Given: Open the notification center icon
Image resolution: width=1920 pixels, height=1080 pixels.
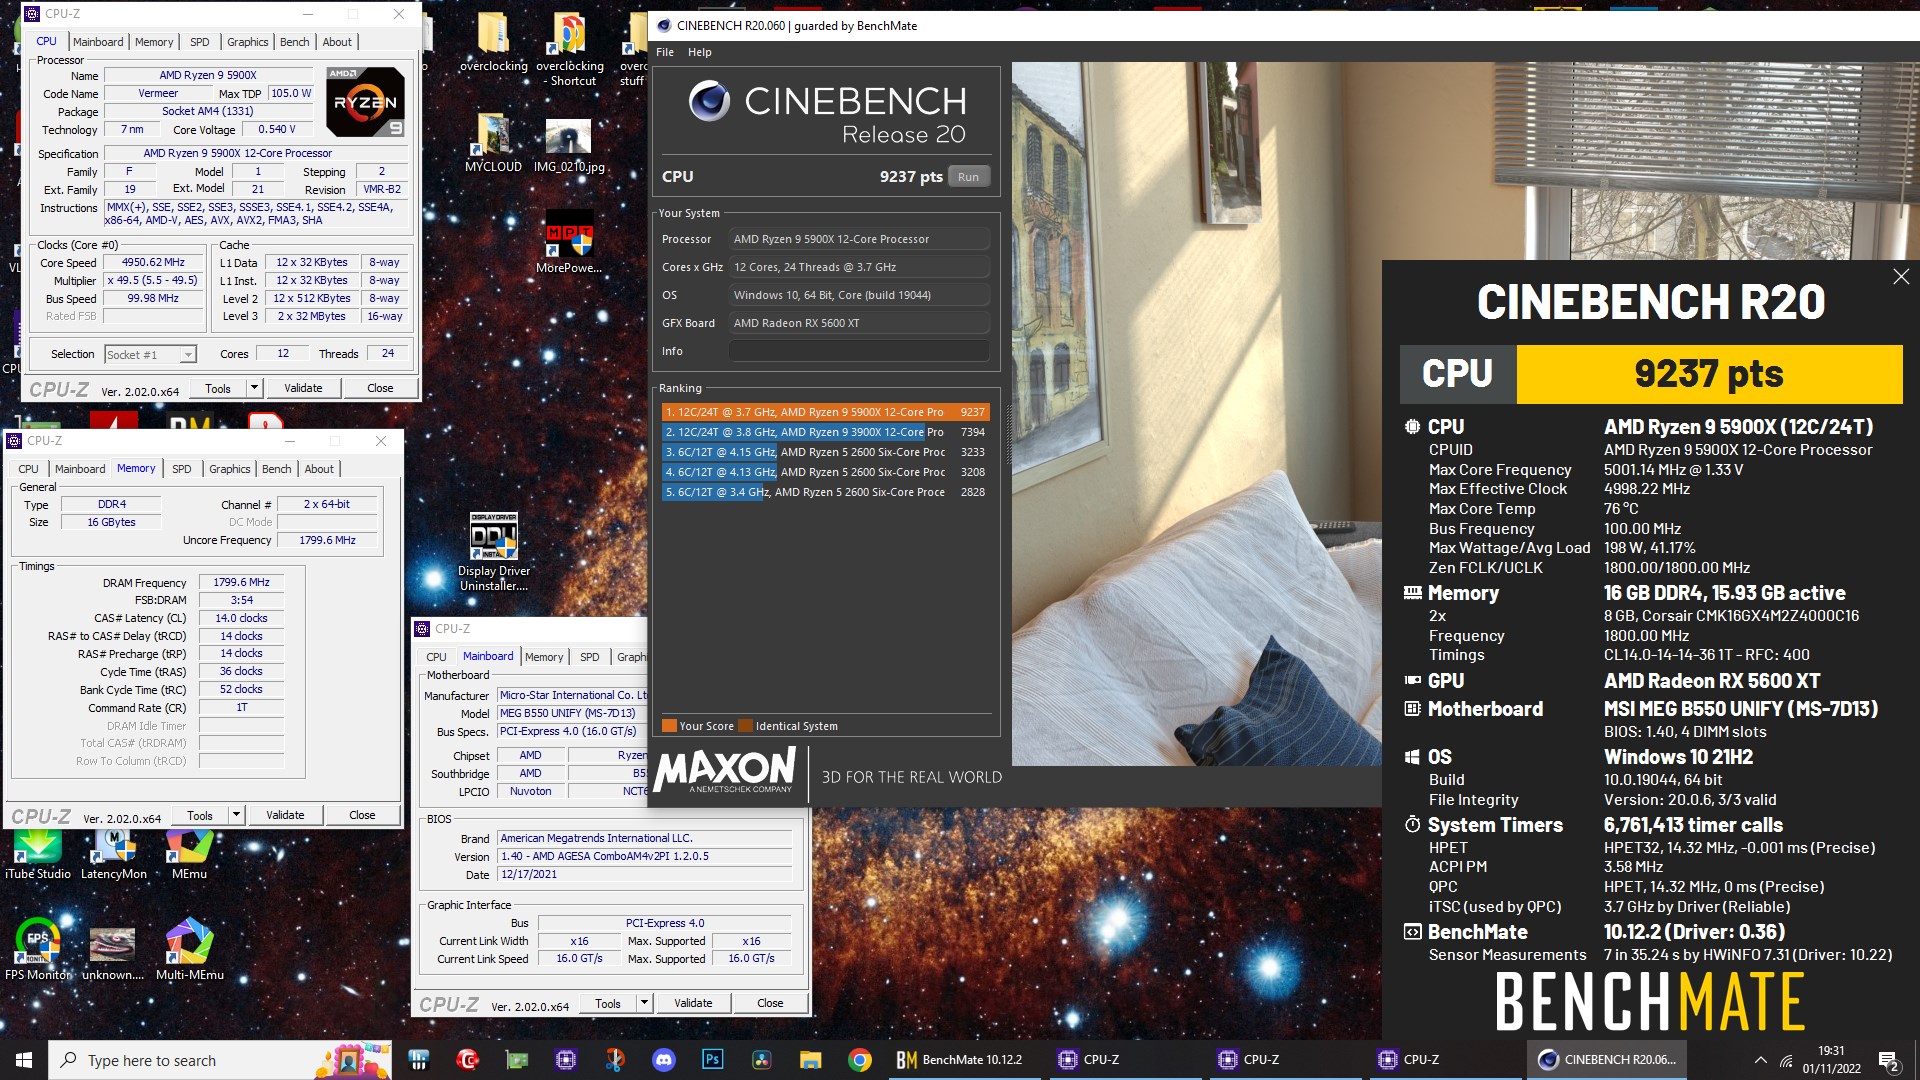Looking at the screenshot, I should (x=1888, y=1060).
